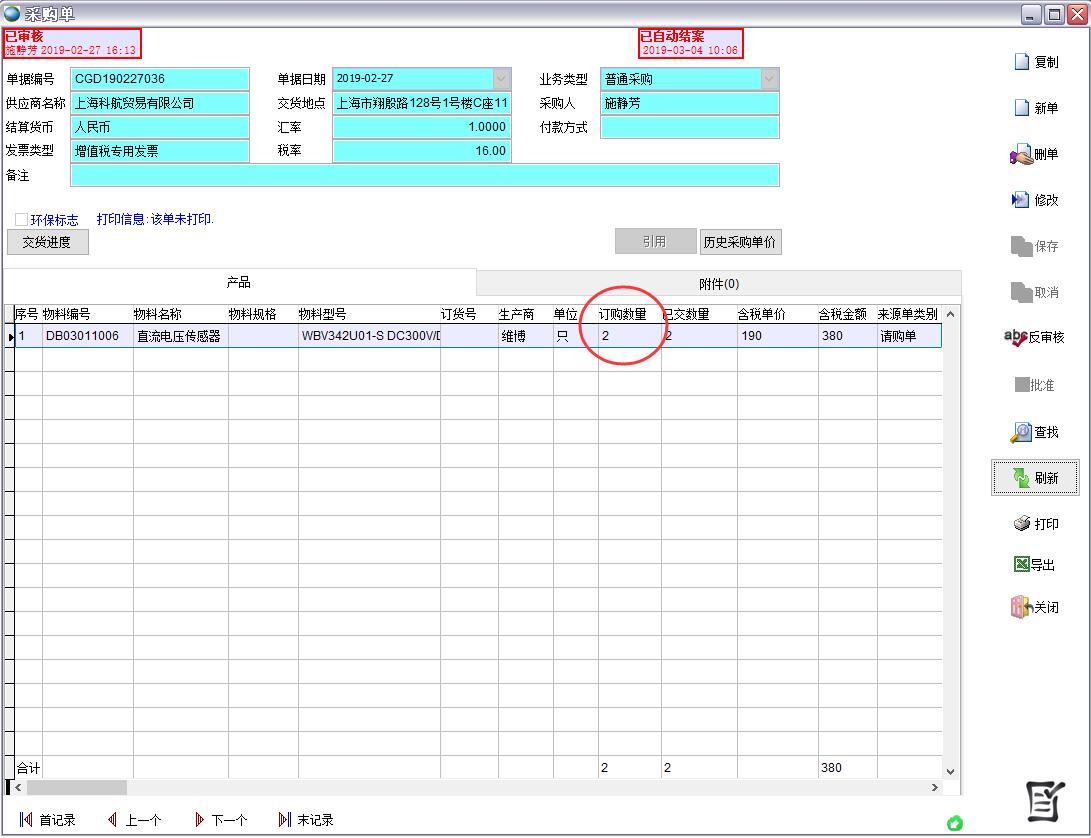Create a new order with 新单
This screenshot has width=1091, height=838.
pos(1021,108)
